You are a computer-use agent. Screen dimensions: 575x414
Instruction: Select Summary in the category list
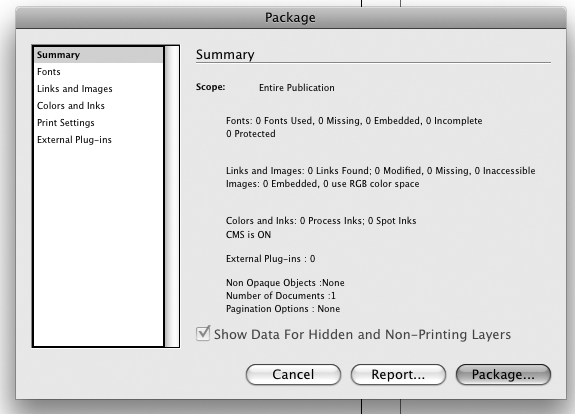click(x=98, y=55)
